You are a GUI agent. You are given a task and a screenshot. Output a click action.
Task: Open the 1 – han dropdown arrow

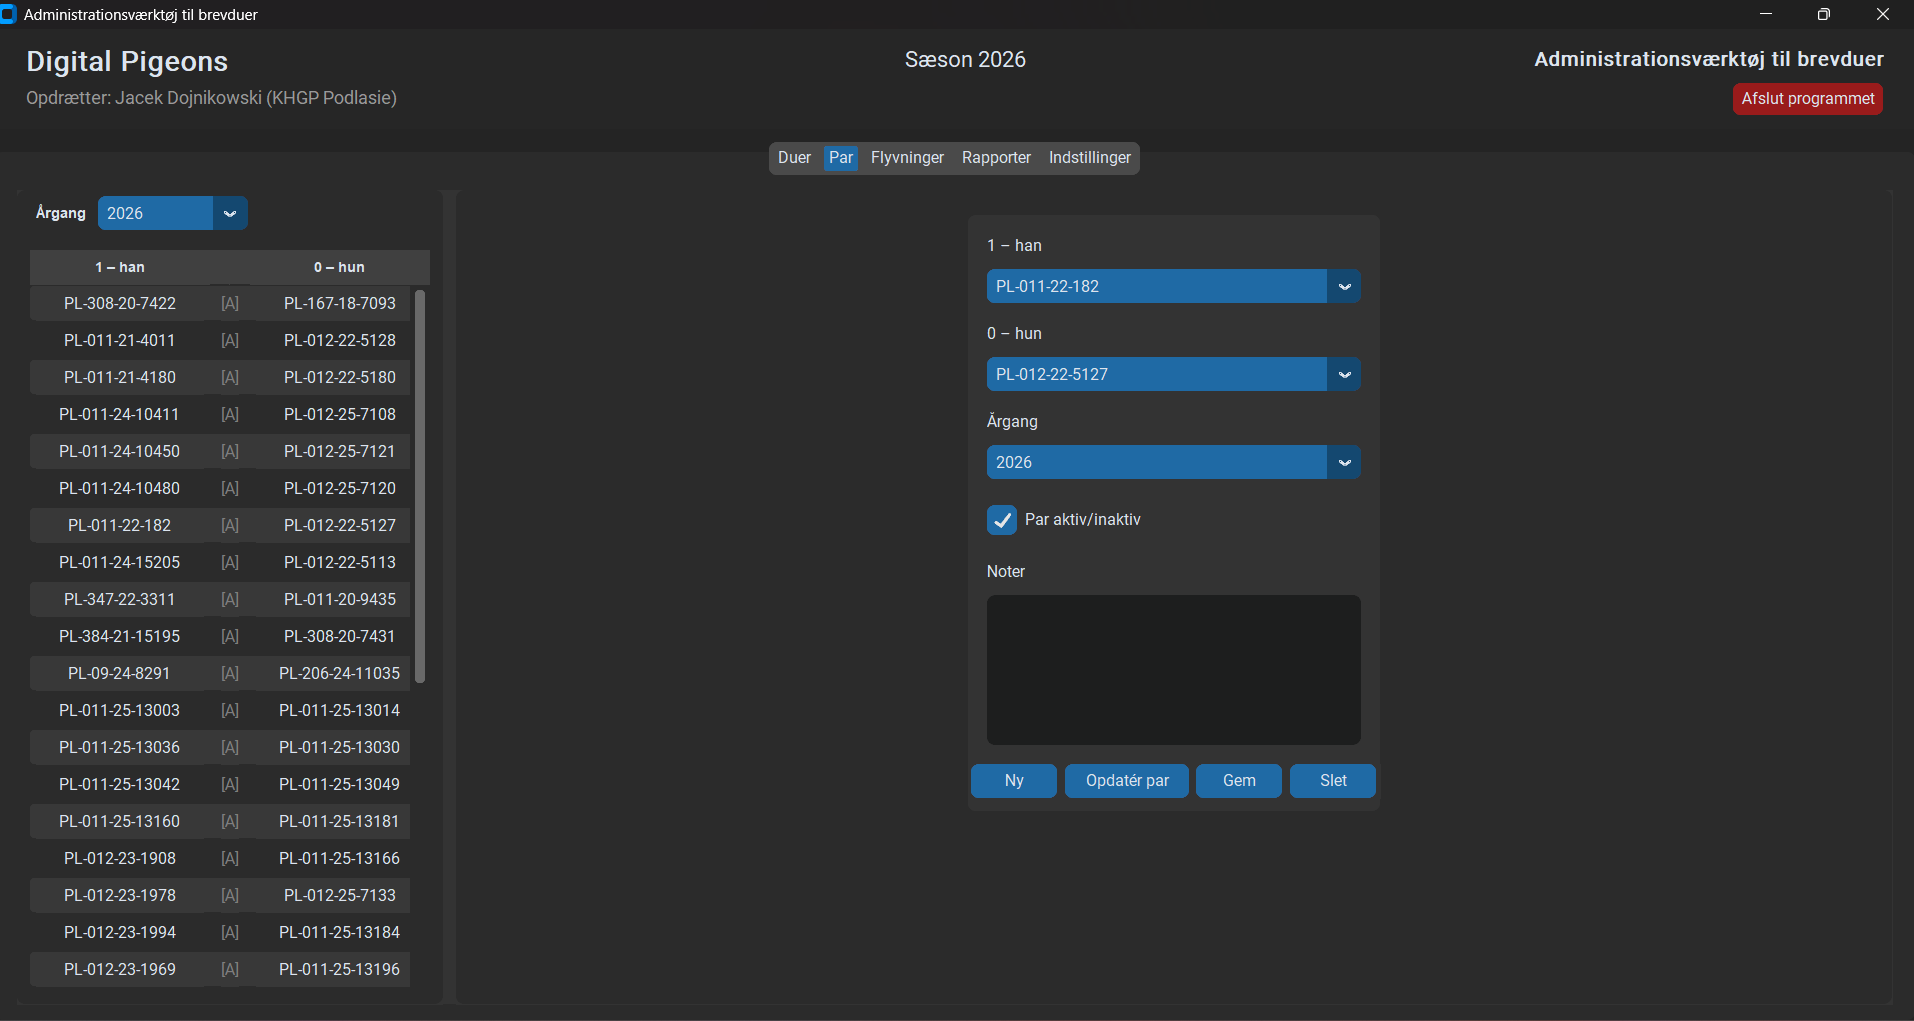click(1344, 286)
